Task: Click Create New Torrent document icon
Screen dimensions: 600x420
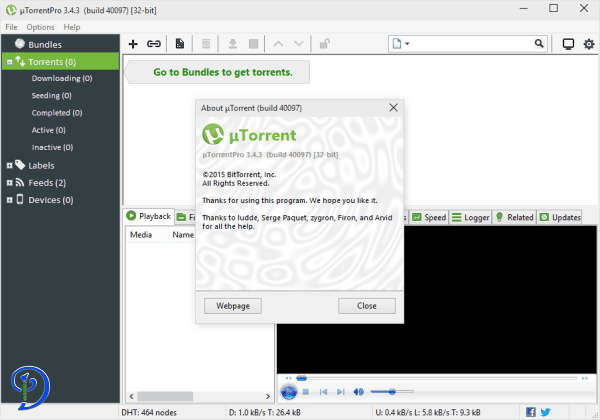Action: [x=179, y=44]
